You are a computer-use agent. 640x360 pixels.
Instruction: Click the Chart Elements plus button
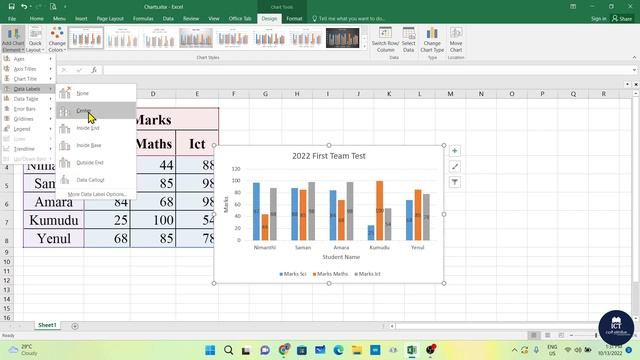(x=455, y=151)
